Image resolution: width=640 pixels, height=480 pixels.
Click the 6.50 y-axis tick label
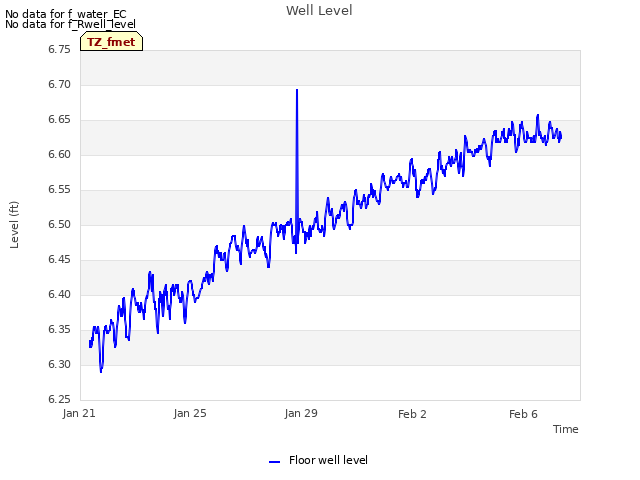60,224
